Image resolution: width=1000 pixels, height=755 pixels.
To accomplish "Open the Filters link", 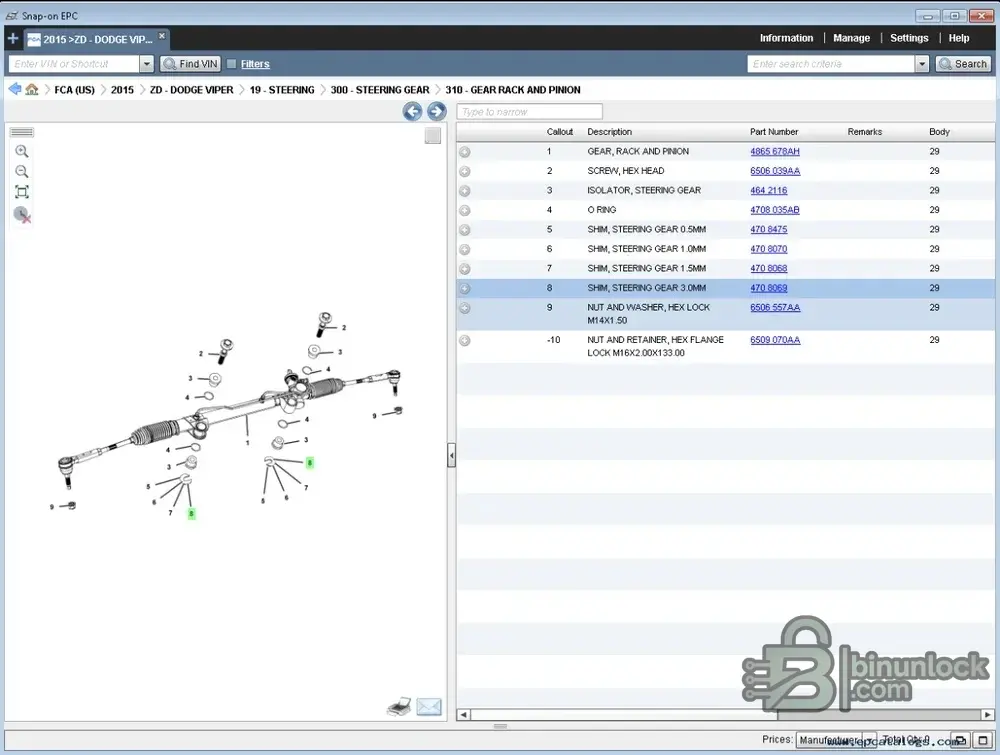I will point(255,64).
